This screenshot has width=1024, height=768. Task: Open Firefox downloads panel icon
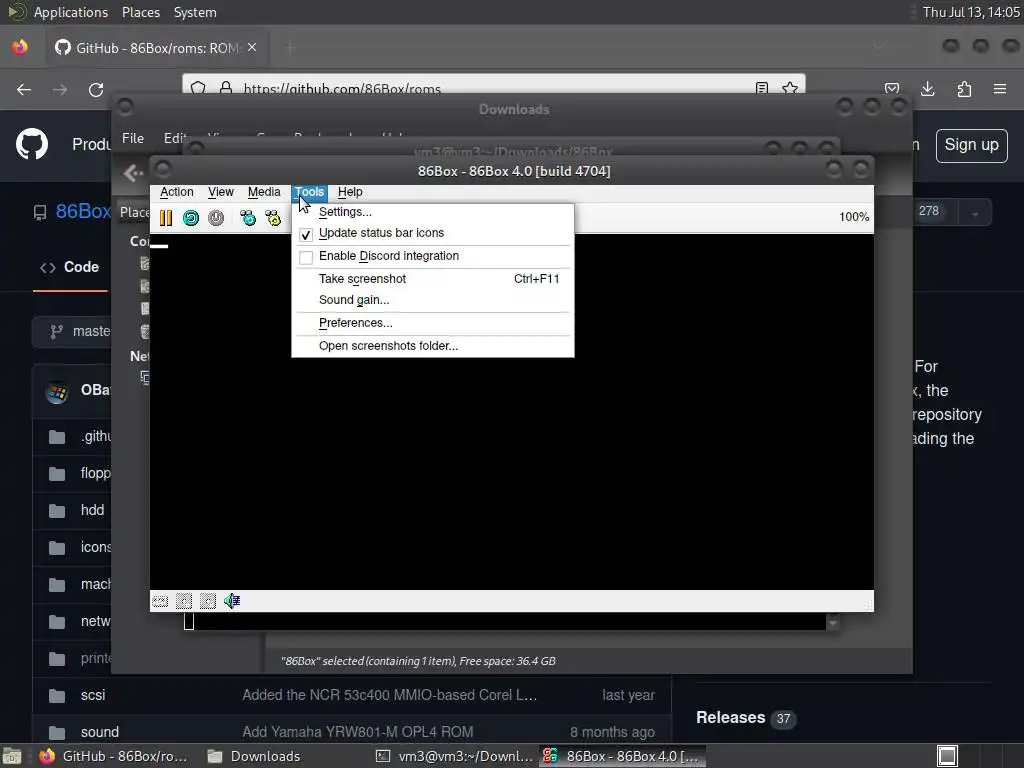point(927,89)
